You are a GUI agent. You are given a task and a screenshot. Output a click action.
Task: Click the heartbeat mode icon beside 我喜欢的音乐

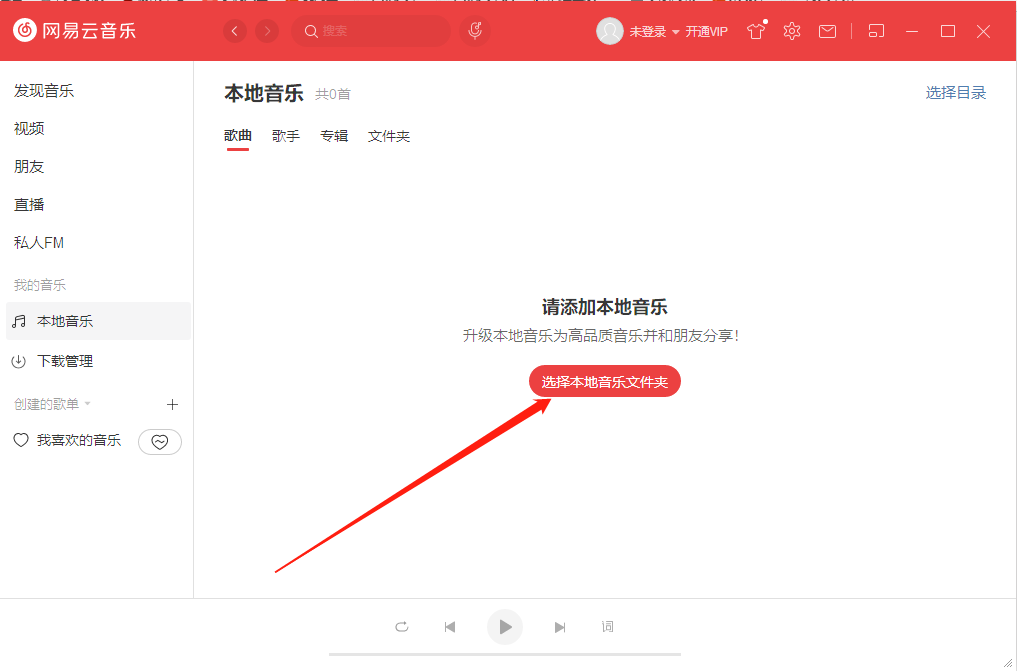(x=160, y=441)
